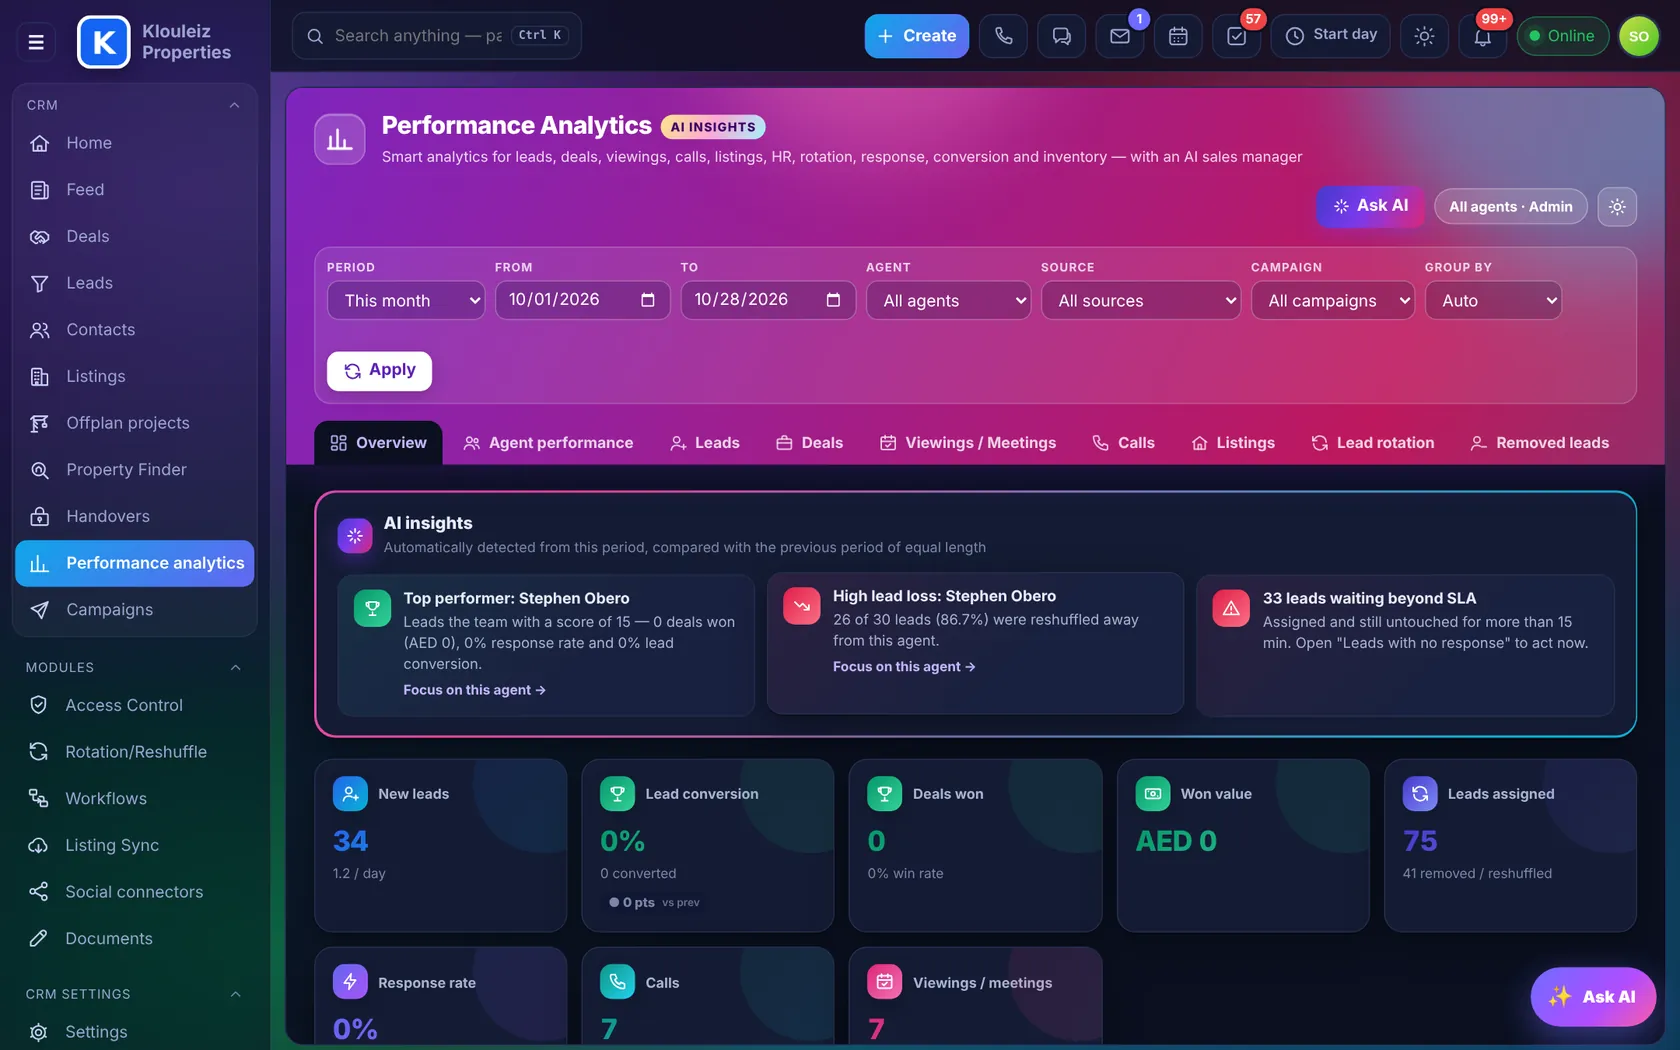Open the hamburger sidebar menu

(36, 42)
